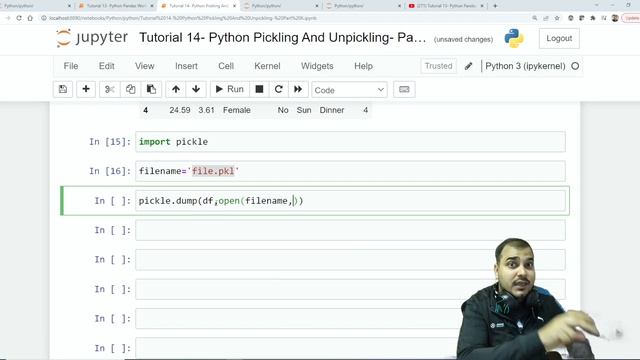Go to browser home page icon
The height and width of the screenshot is (360, 640).
click(30, 18)
